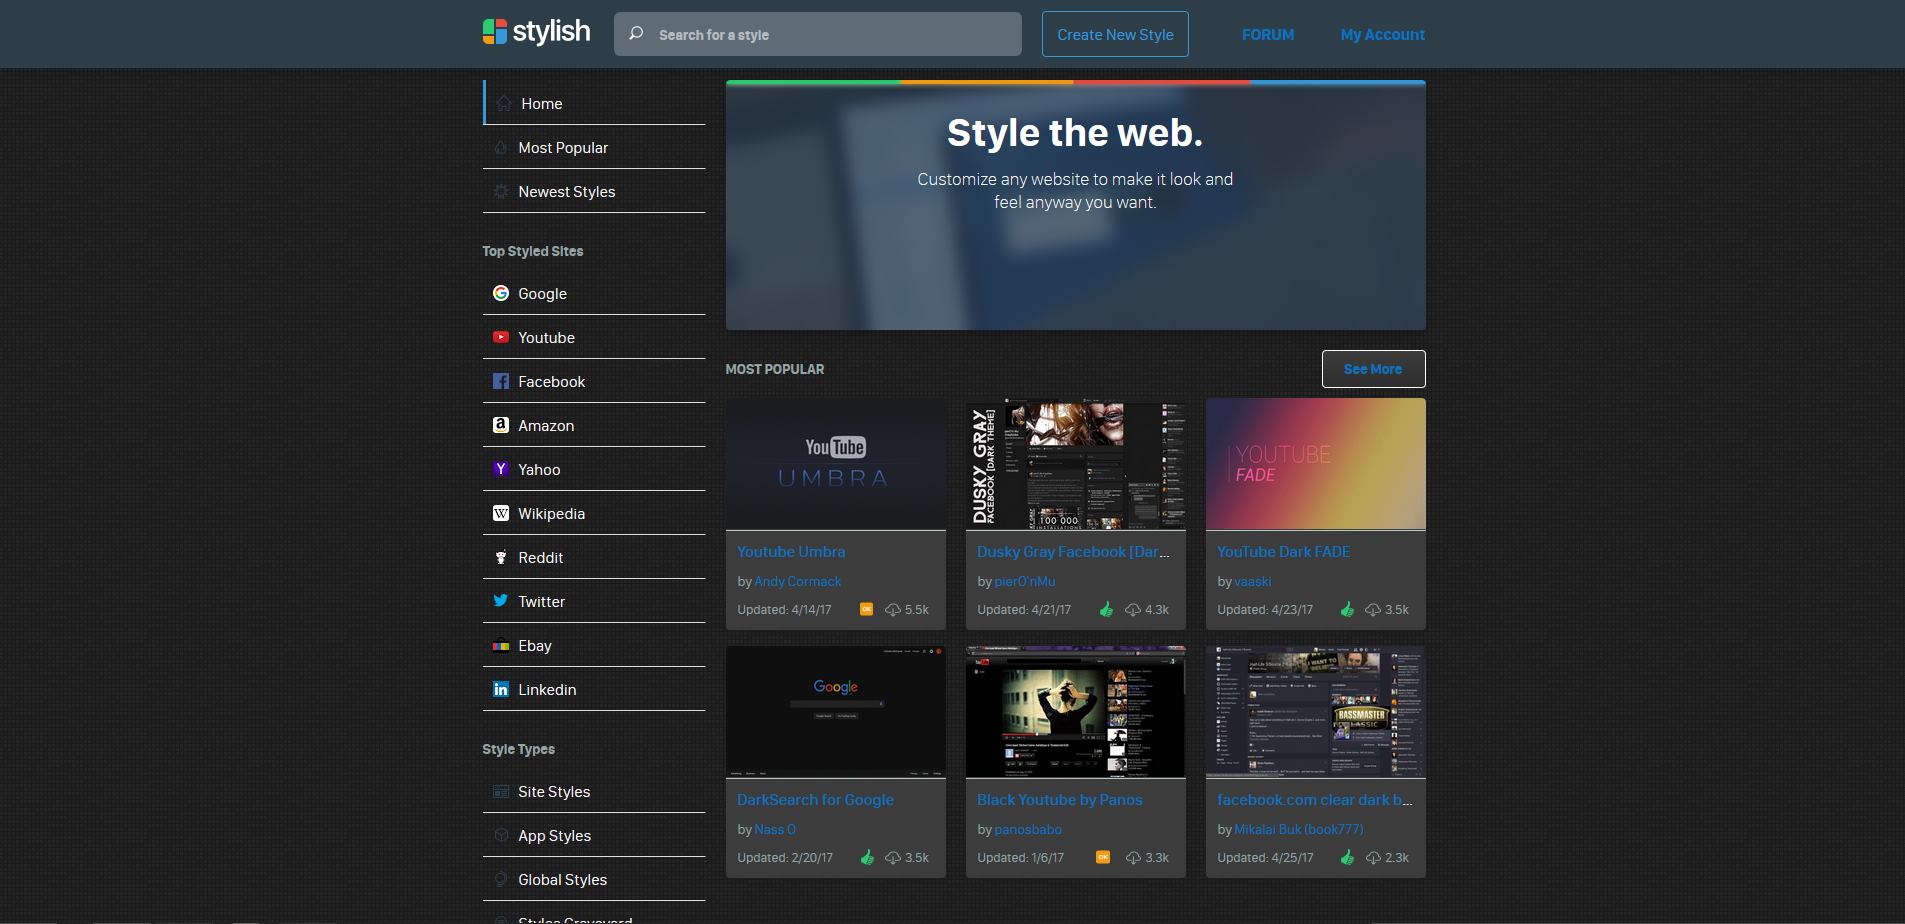Open Twitter styled site link
The width and height of the screenshot is (1905, 924).
coord(594,601)
